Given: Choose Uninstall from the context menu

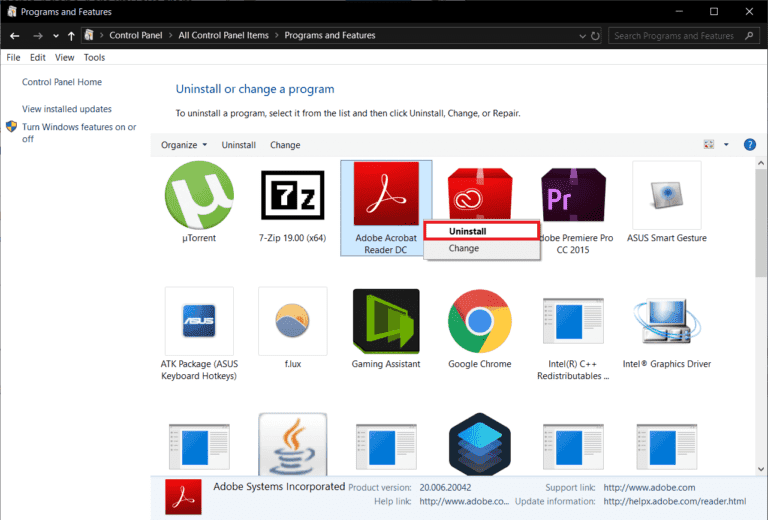Looking at the screenshot, I should pos(468,231).
